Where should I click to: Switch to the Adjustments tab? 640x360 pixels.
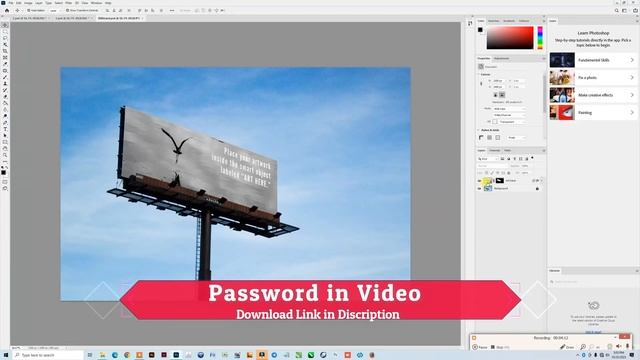tap(501, 58)
